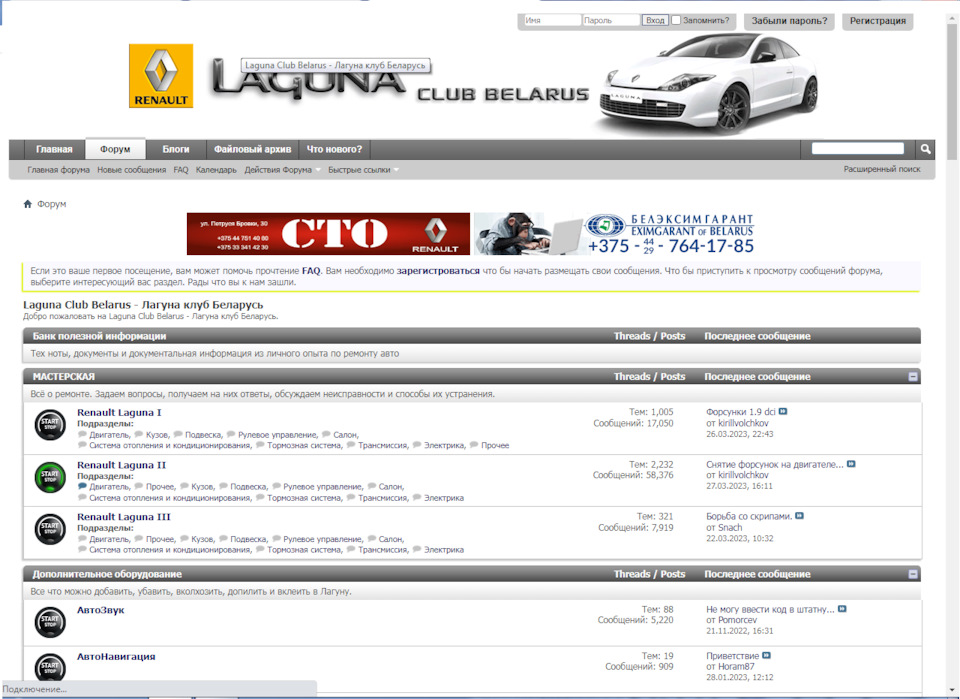Click the Laguna Club Belarus header logo
This screenshot has height=699, width=960.
400,81
